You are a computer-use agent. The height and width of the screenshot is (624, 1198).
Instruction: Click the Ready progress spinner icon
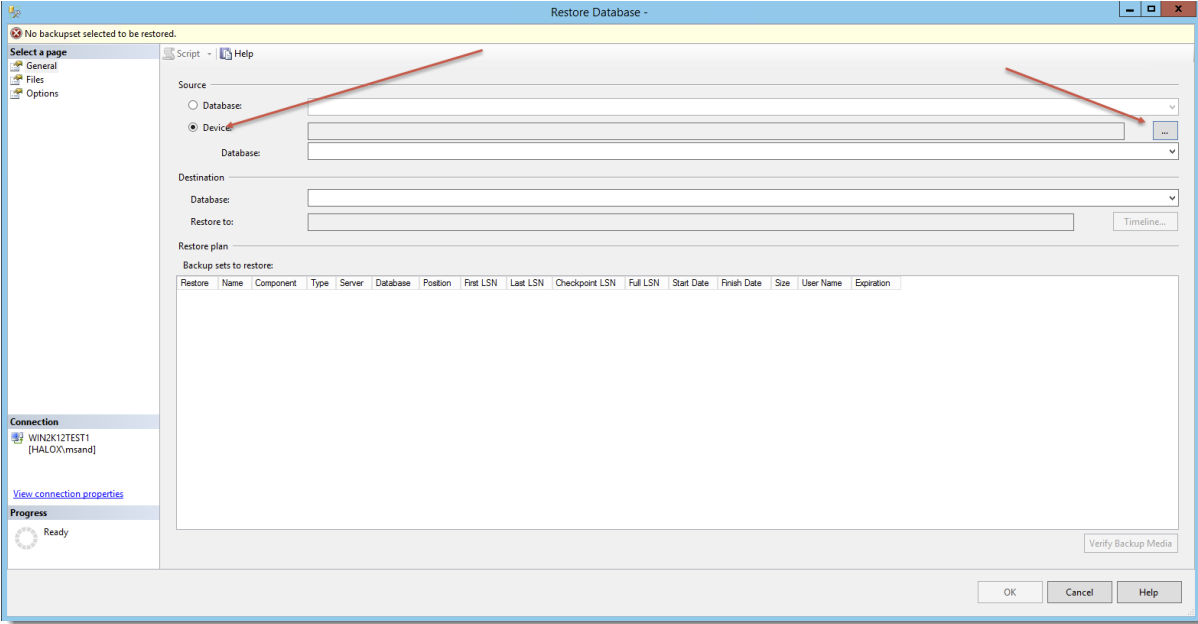[x=26, y=538]
